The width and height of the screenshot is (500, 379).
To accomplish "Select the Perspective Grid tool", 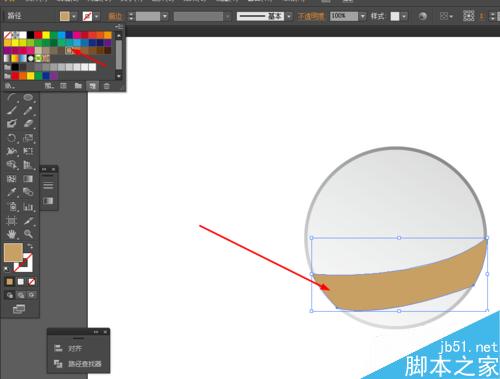I will (x=28, y=164).
